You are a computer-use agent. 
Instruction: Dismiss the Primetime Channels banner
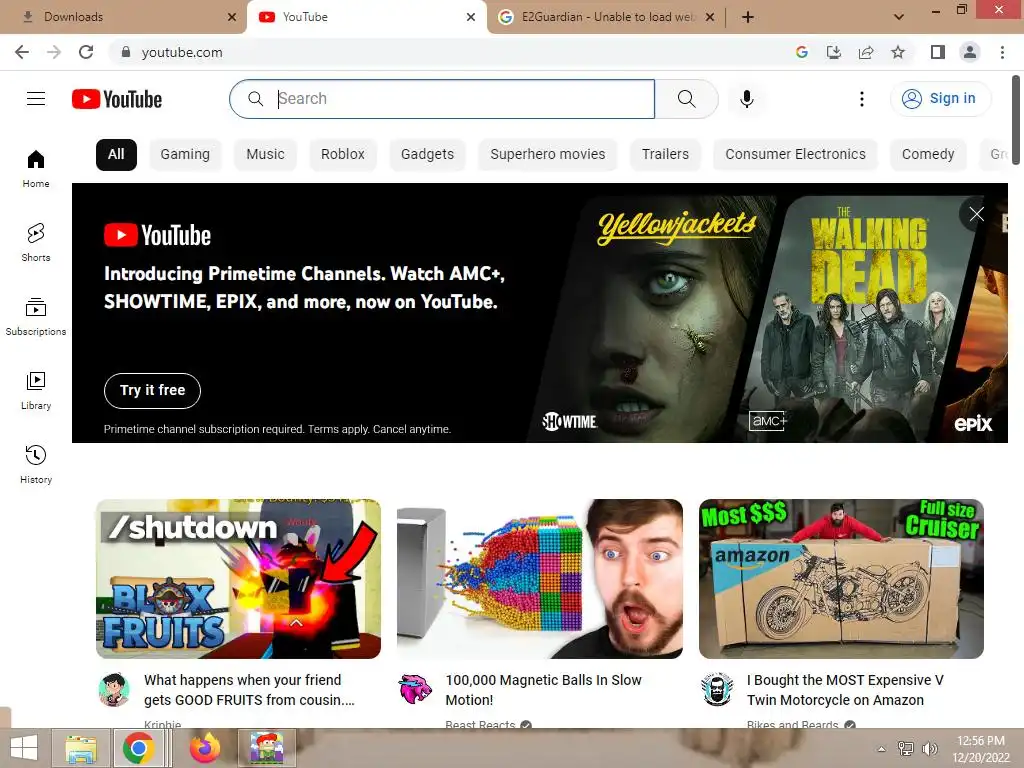click(x=976, y=214)
